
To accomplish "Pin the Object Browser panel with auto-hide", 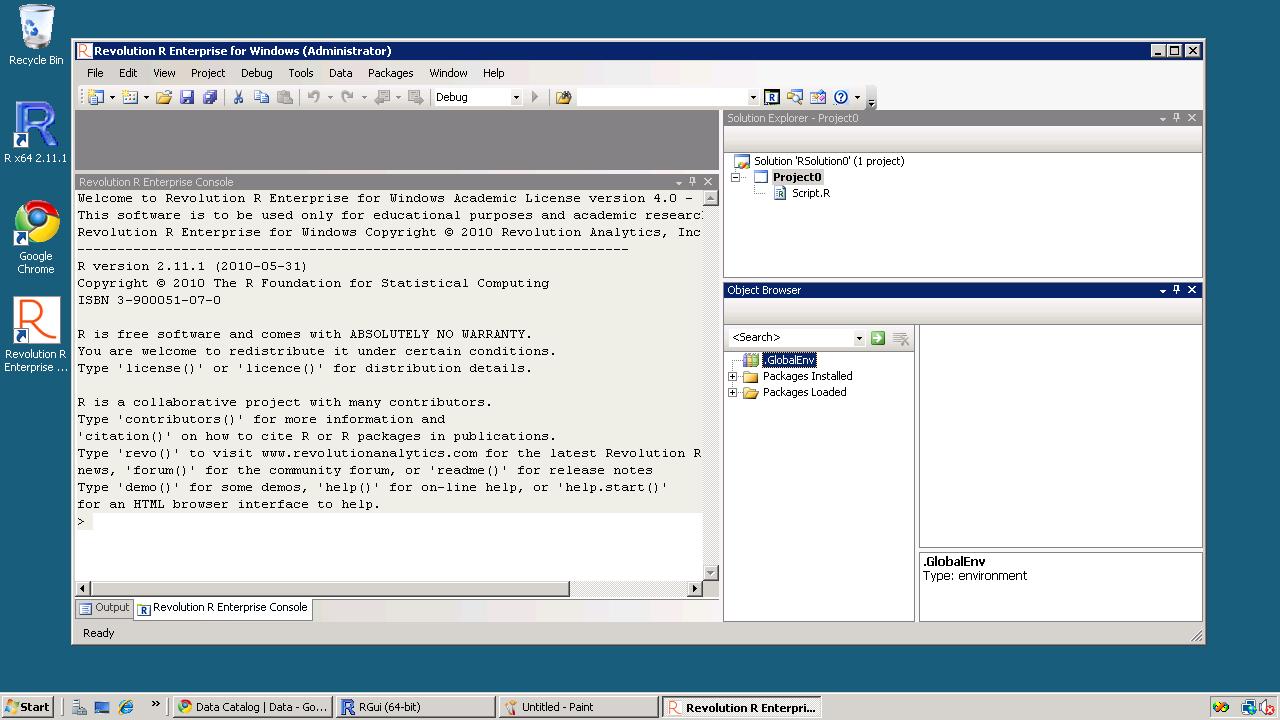I will (x=1177, y=290).
